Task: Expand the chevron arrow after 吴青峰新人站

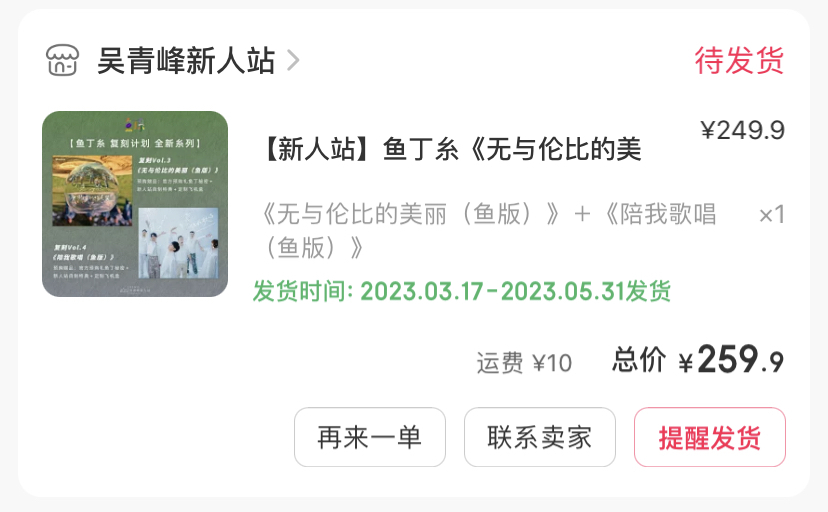Action: pyautogui.click(x=293, y=60)
